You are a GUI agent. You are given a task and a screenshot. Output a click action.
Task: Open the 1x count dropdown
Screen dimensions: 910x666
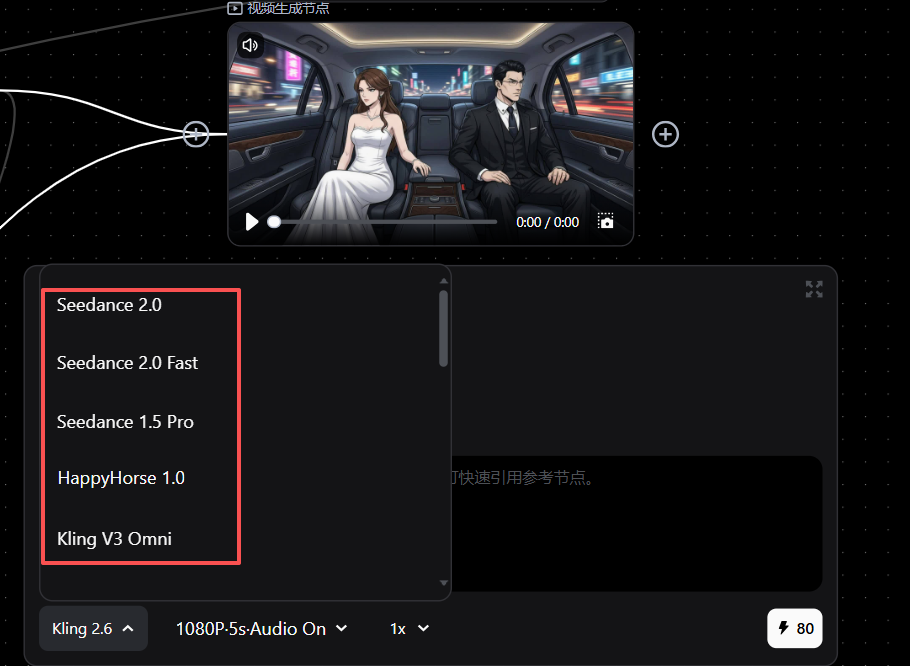coord(410,628)
